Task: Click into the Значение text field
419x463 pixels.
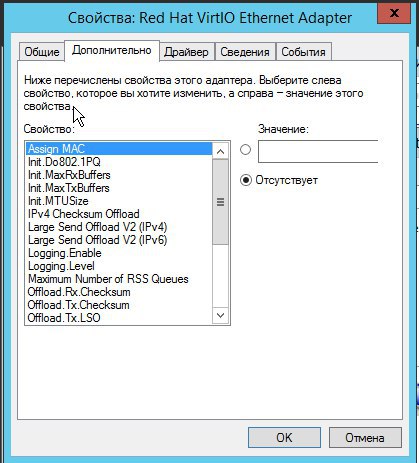Action: pos(318,151)
